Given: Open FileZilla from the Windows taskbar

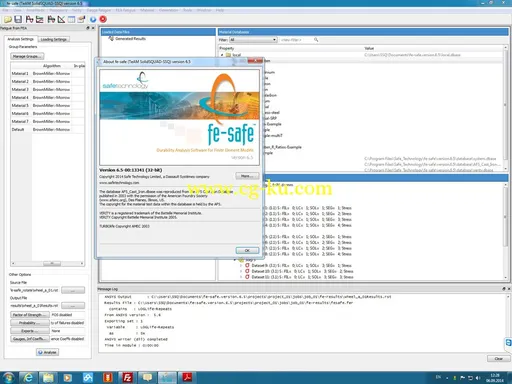Looking at the screenshot, I should point(127,377).
